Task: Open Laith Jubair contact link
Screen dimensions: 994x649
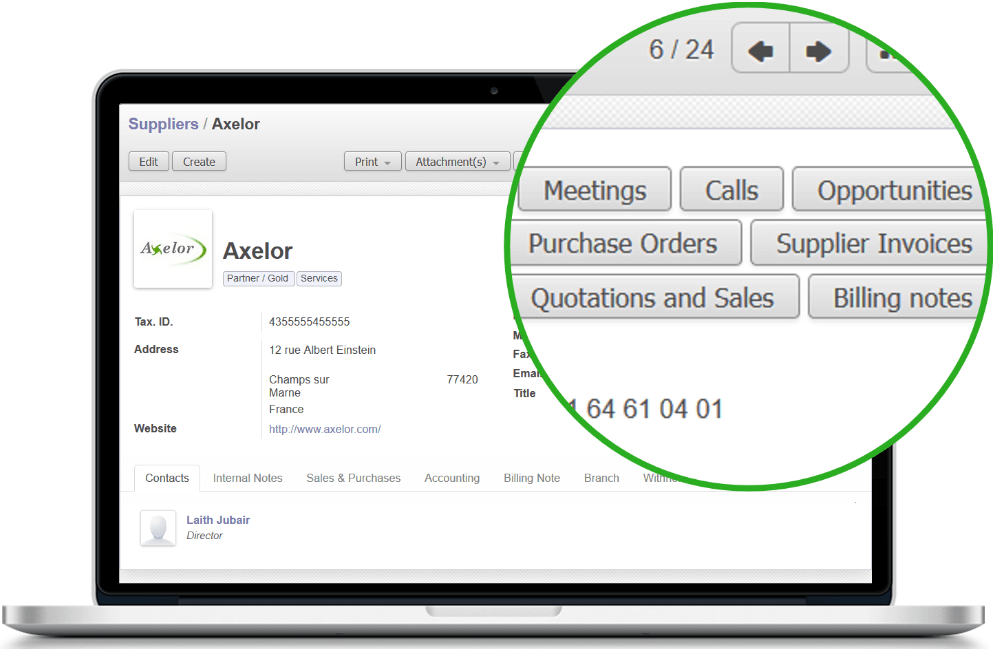Action: (218, 520)
